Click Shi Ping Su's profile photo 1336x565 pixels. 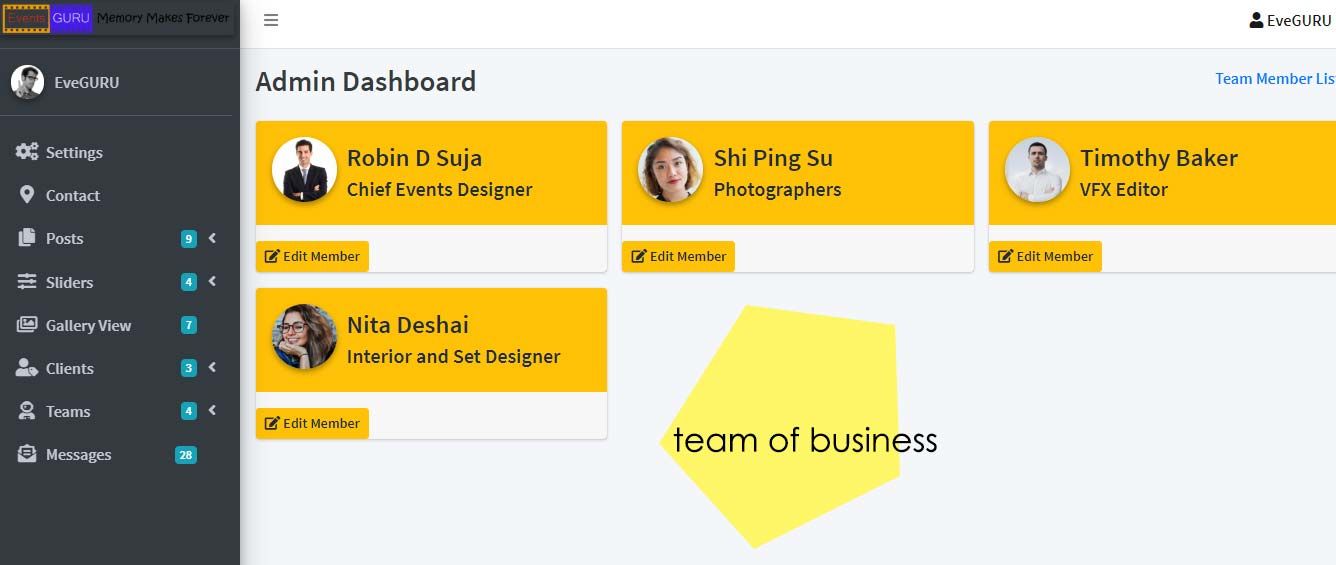coord(670,170)
